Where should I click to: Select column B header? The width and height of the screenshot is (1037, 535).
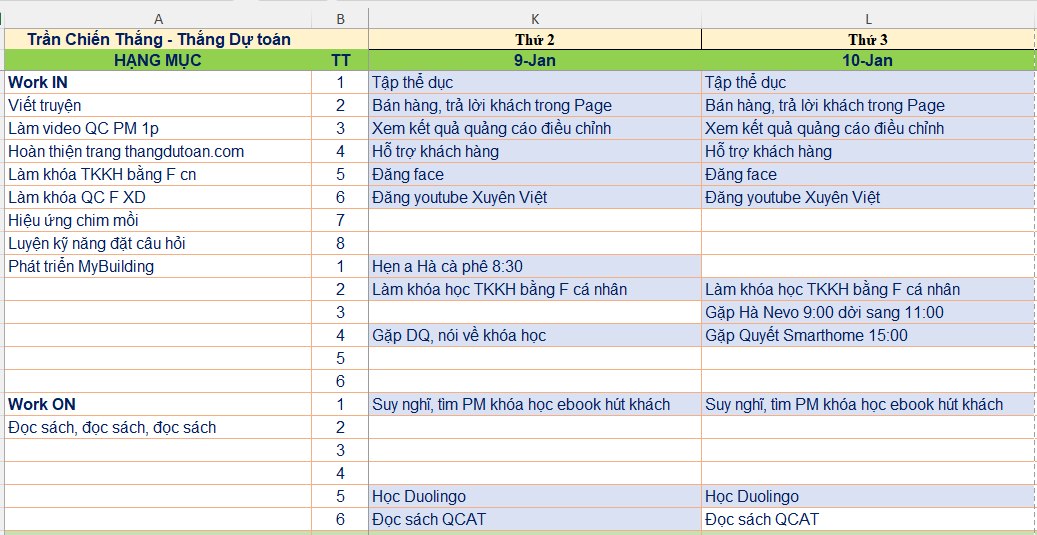[x=340, y=19]
